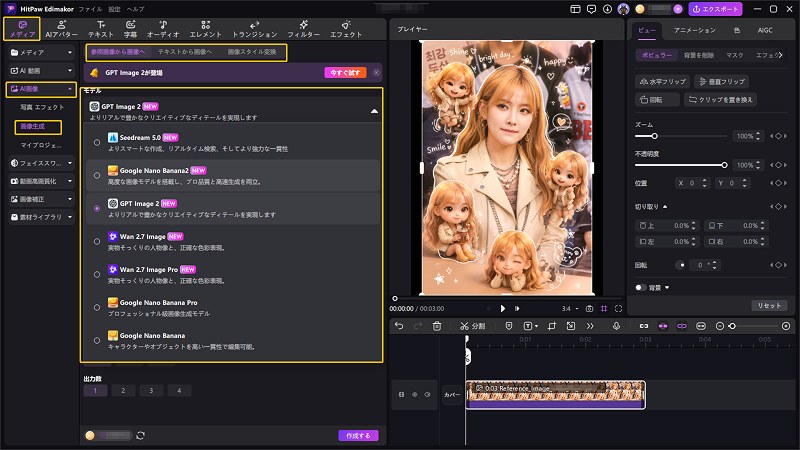800x450 pixels.
Task: Start voice-over recording with microphone icon
Action: (616, 326)
